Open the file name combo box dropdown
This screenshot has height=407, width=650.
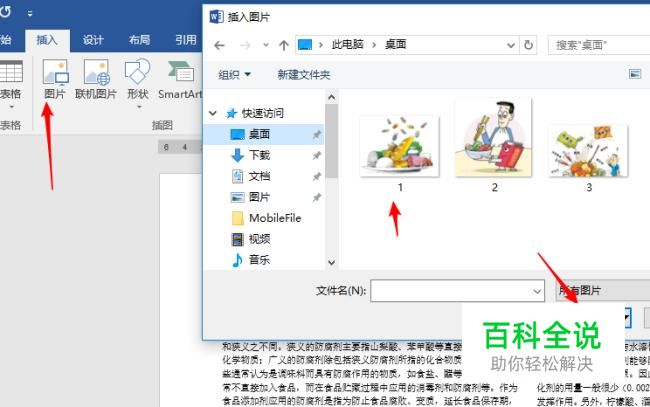tap(537, 291)
